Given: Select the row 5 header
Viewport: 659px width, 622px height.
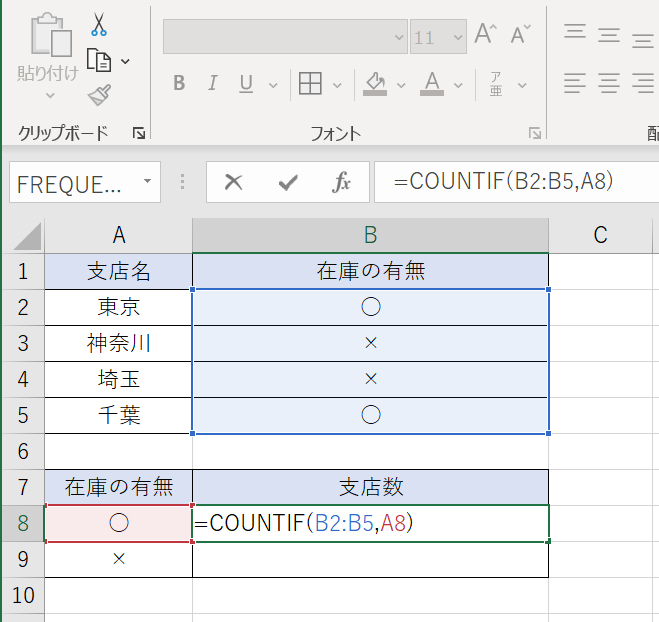Looking at the screenshot, I should (22, 416).
